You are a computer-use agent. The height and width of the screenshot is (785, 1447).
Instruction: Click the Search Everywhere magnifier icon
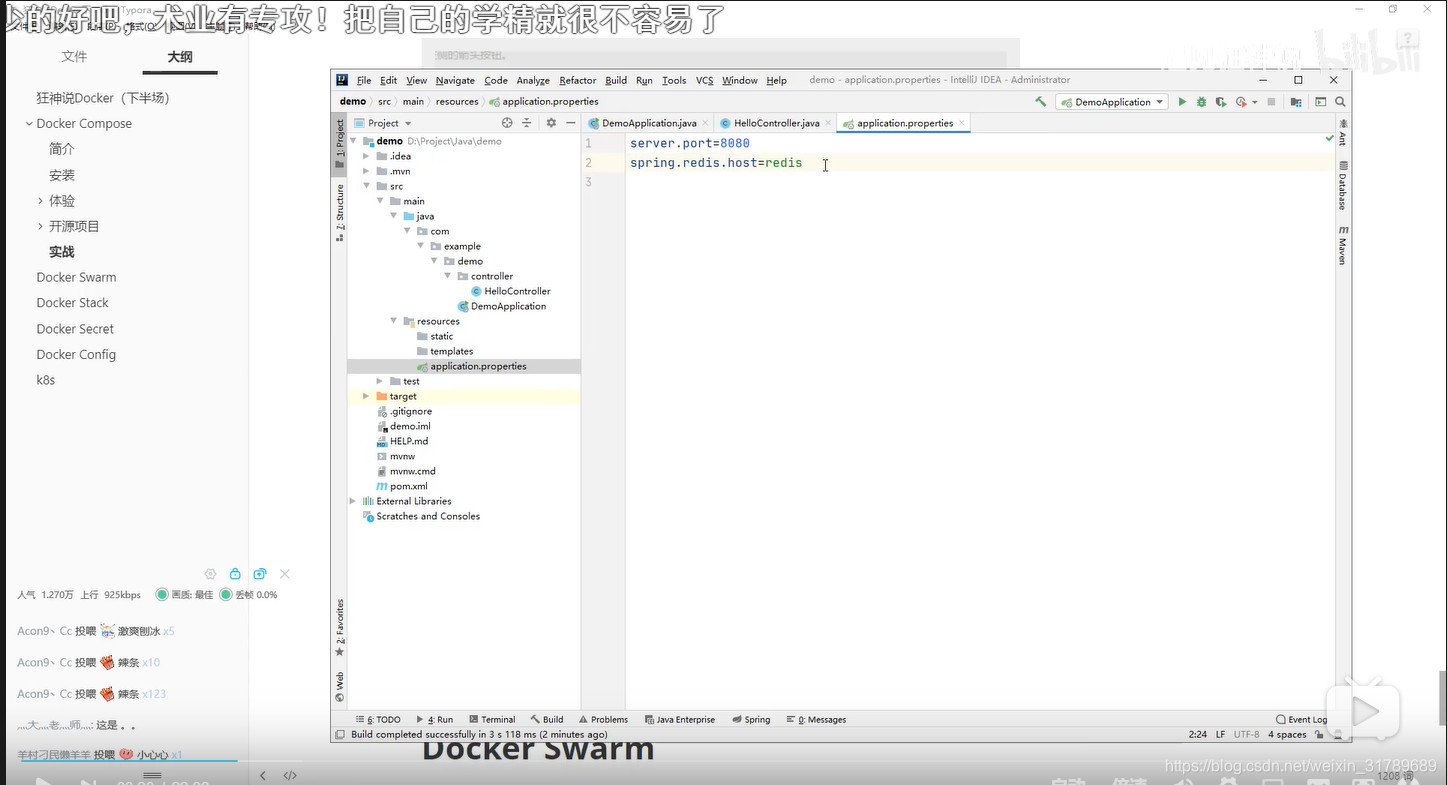(x=1340, y=102)
